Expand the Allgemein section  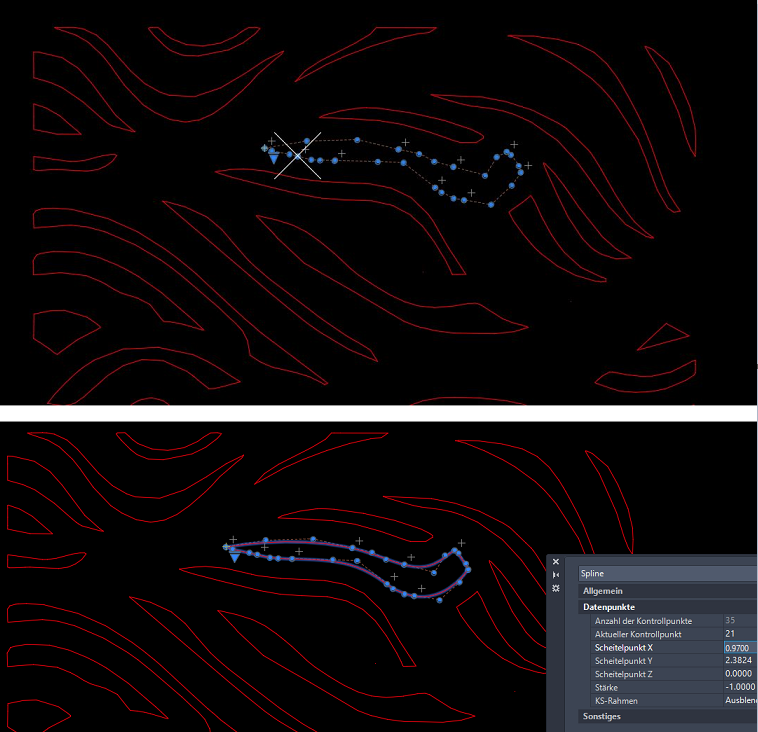[668, 591]
